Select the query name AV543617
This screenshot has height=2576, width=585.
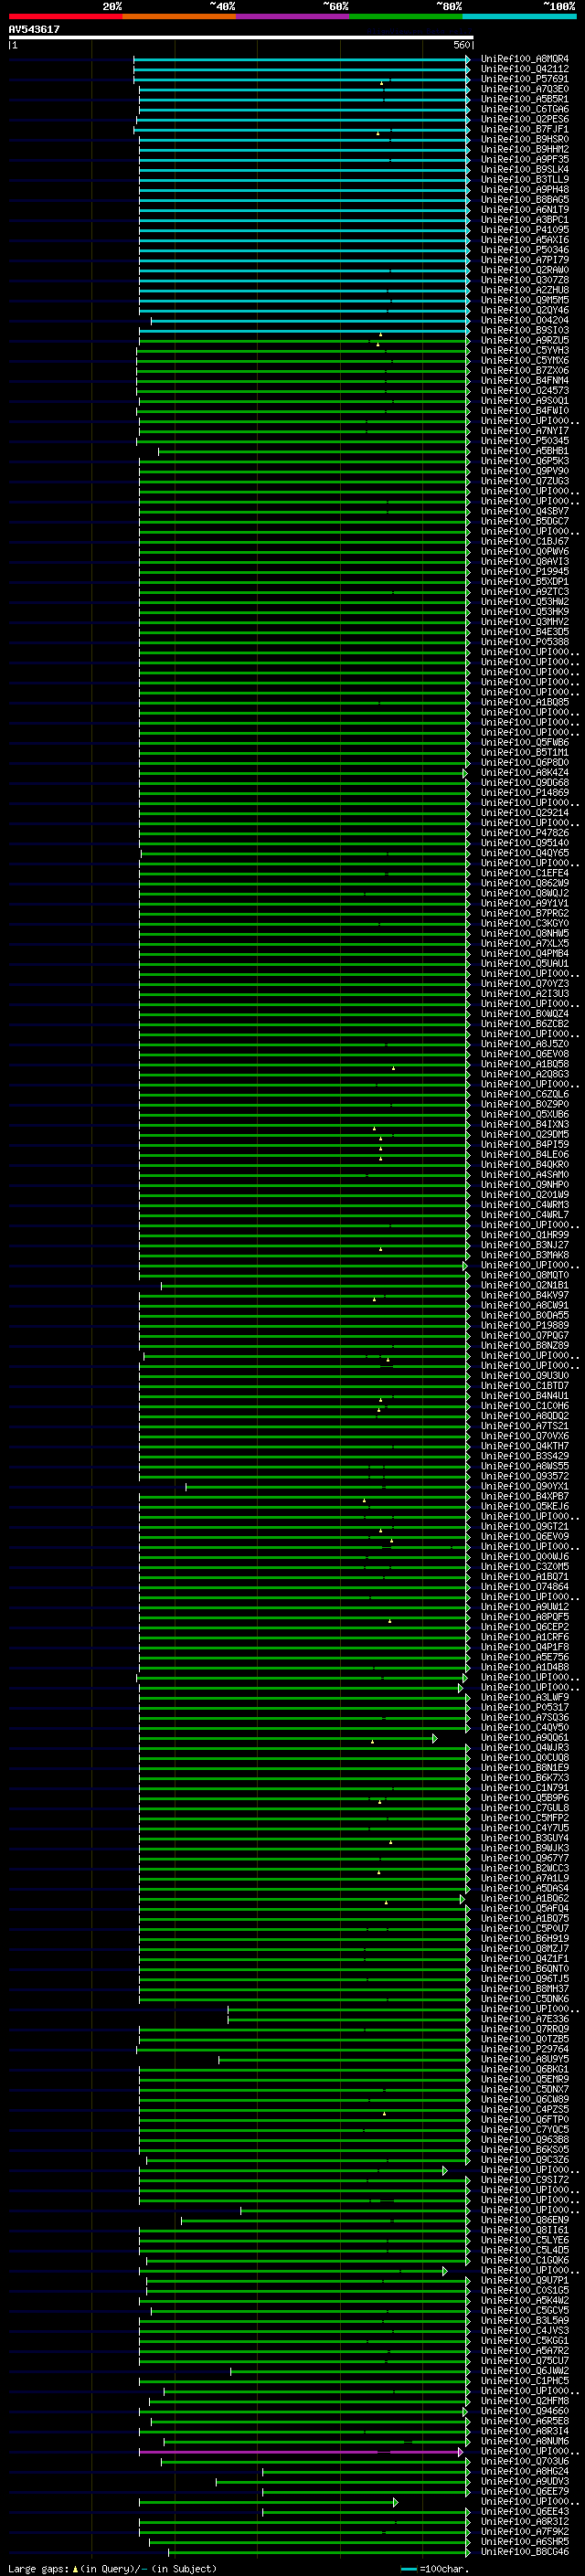pyautogui.click(x=34, y=29)
